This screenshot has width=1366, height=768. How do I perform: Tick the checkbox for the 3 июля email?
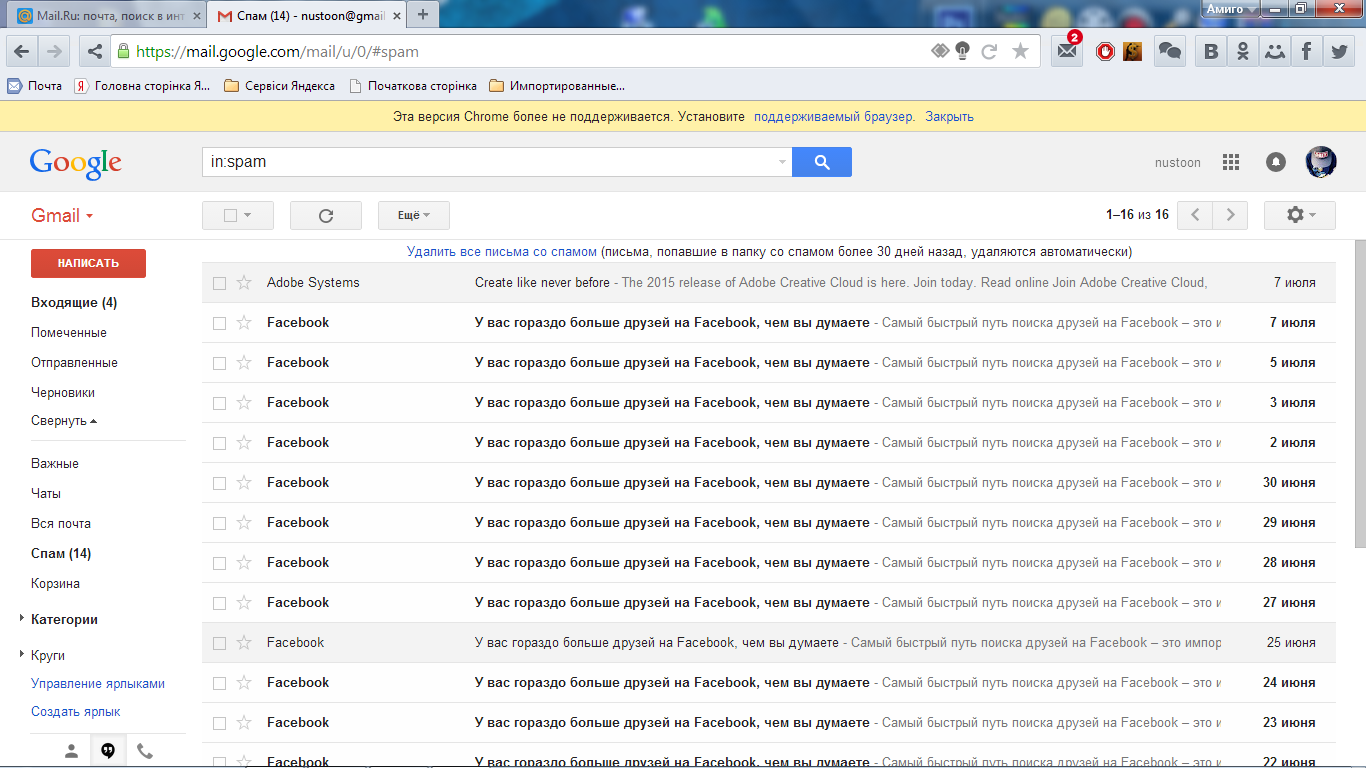coord(219,403)
